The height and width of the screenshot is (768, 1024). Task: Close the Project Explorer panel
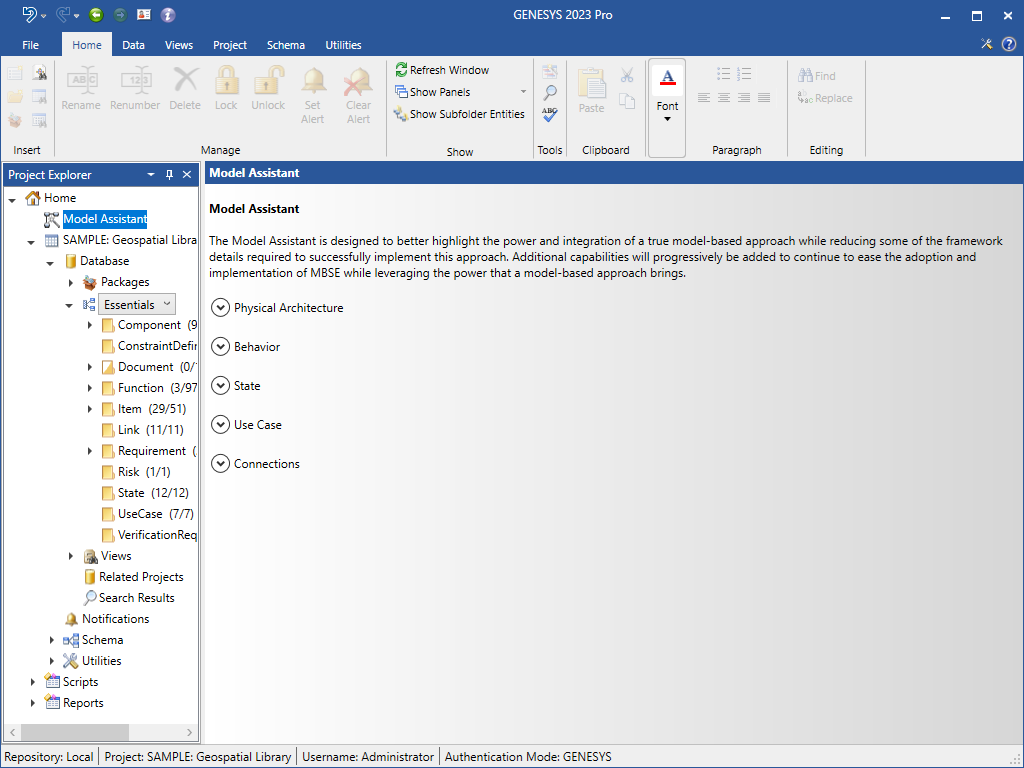click(187, 174)
